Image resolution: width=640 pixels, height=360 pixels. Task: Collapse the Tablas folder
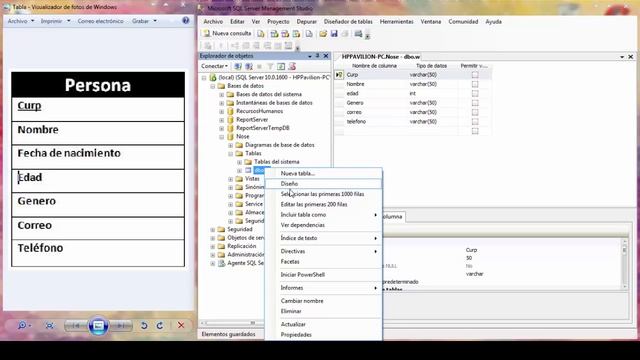tap(231, 153)
